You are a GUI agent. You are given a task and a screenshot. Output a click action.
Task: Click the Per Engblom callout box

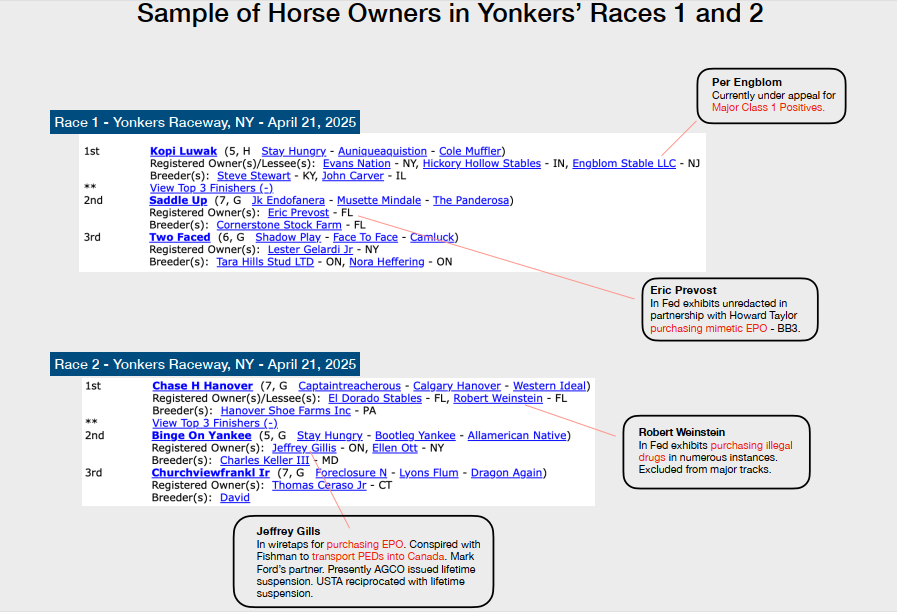(x=771, y=96)
